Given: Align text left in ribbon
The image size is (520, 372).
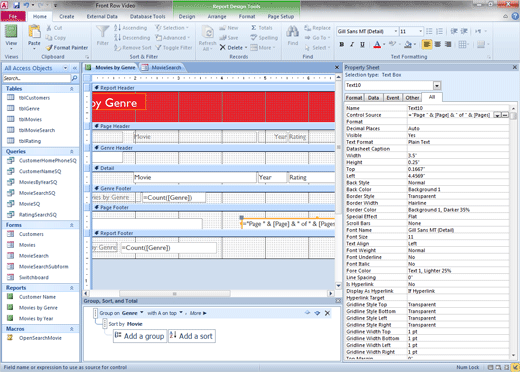Looking at the screenshot, I should [427, 44].
